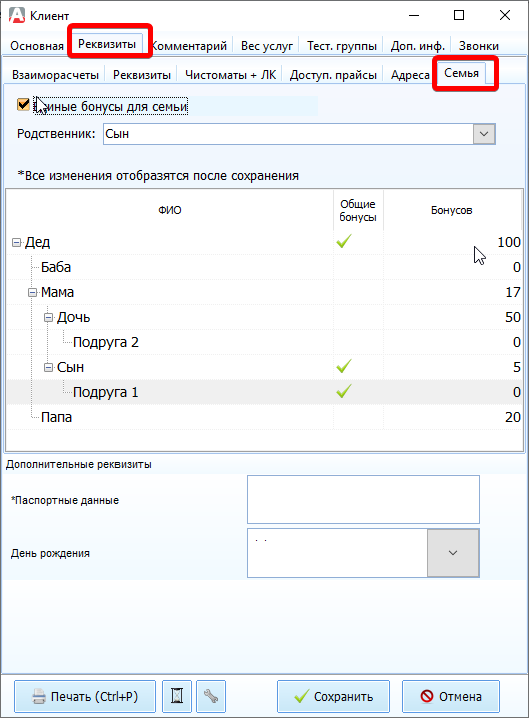Viewport: 529px width, 718px height.
Task: Select the Папа row in family tree
Action: pyautogui.click(x=264, y=417)
